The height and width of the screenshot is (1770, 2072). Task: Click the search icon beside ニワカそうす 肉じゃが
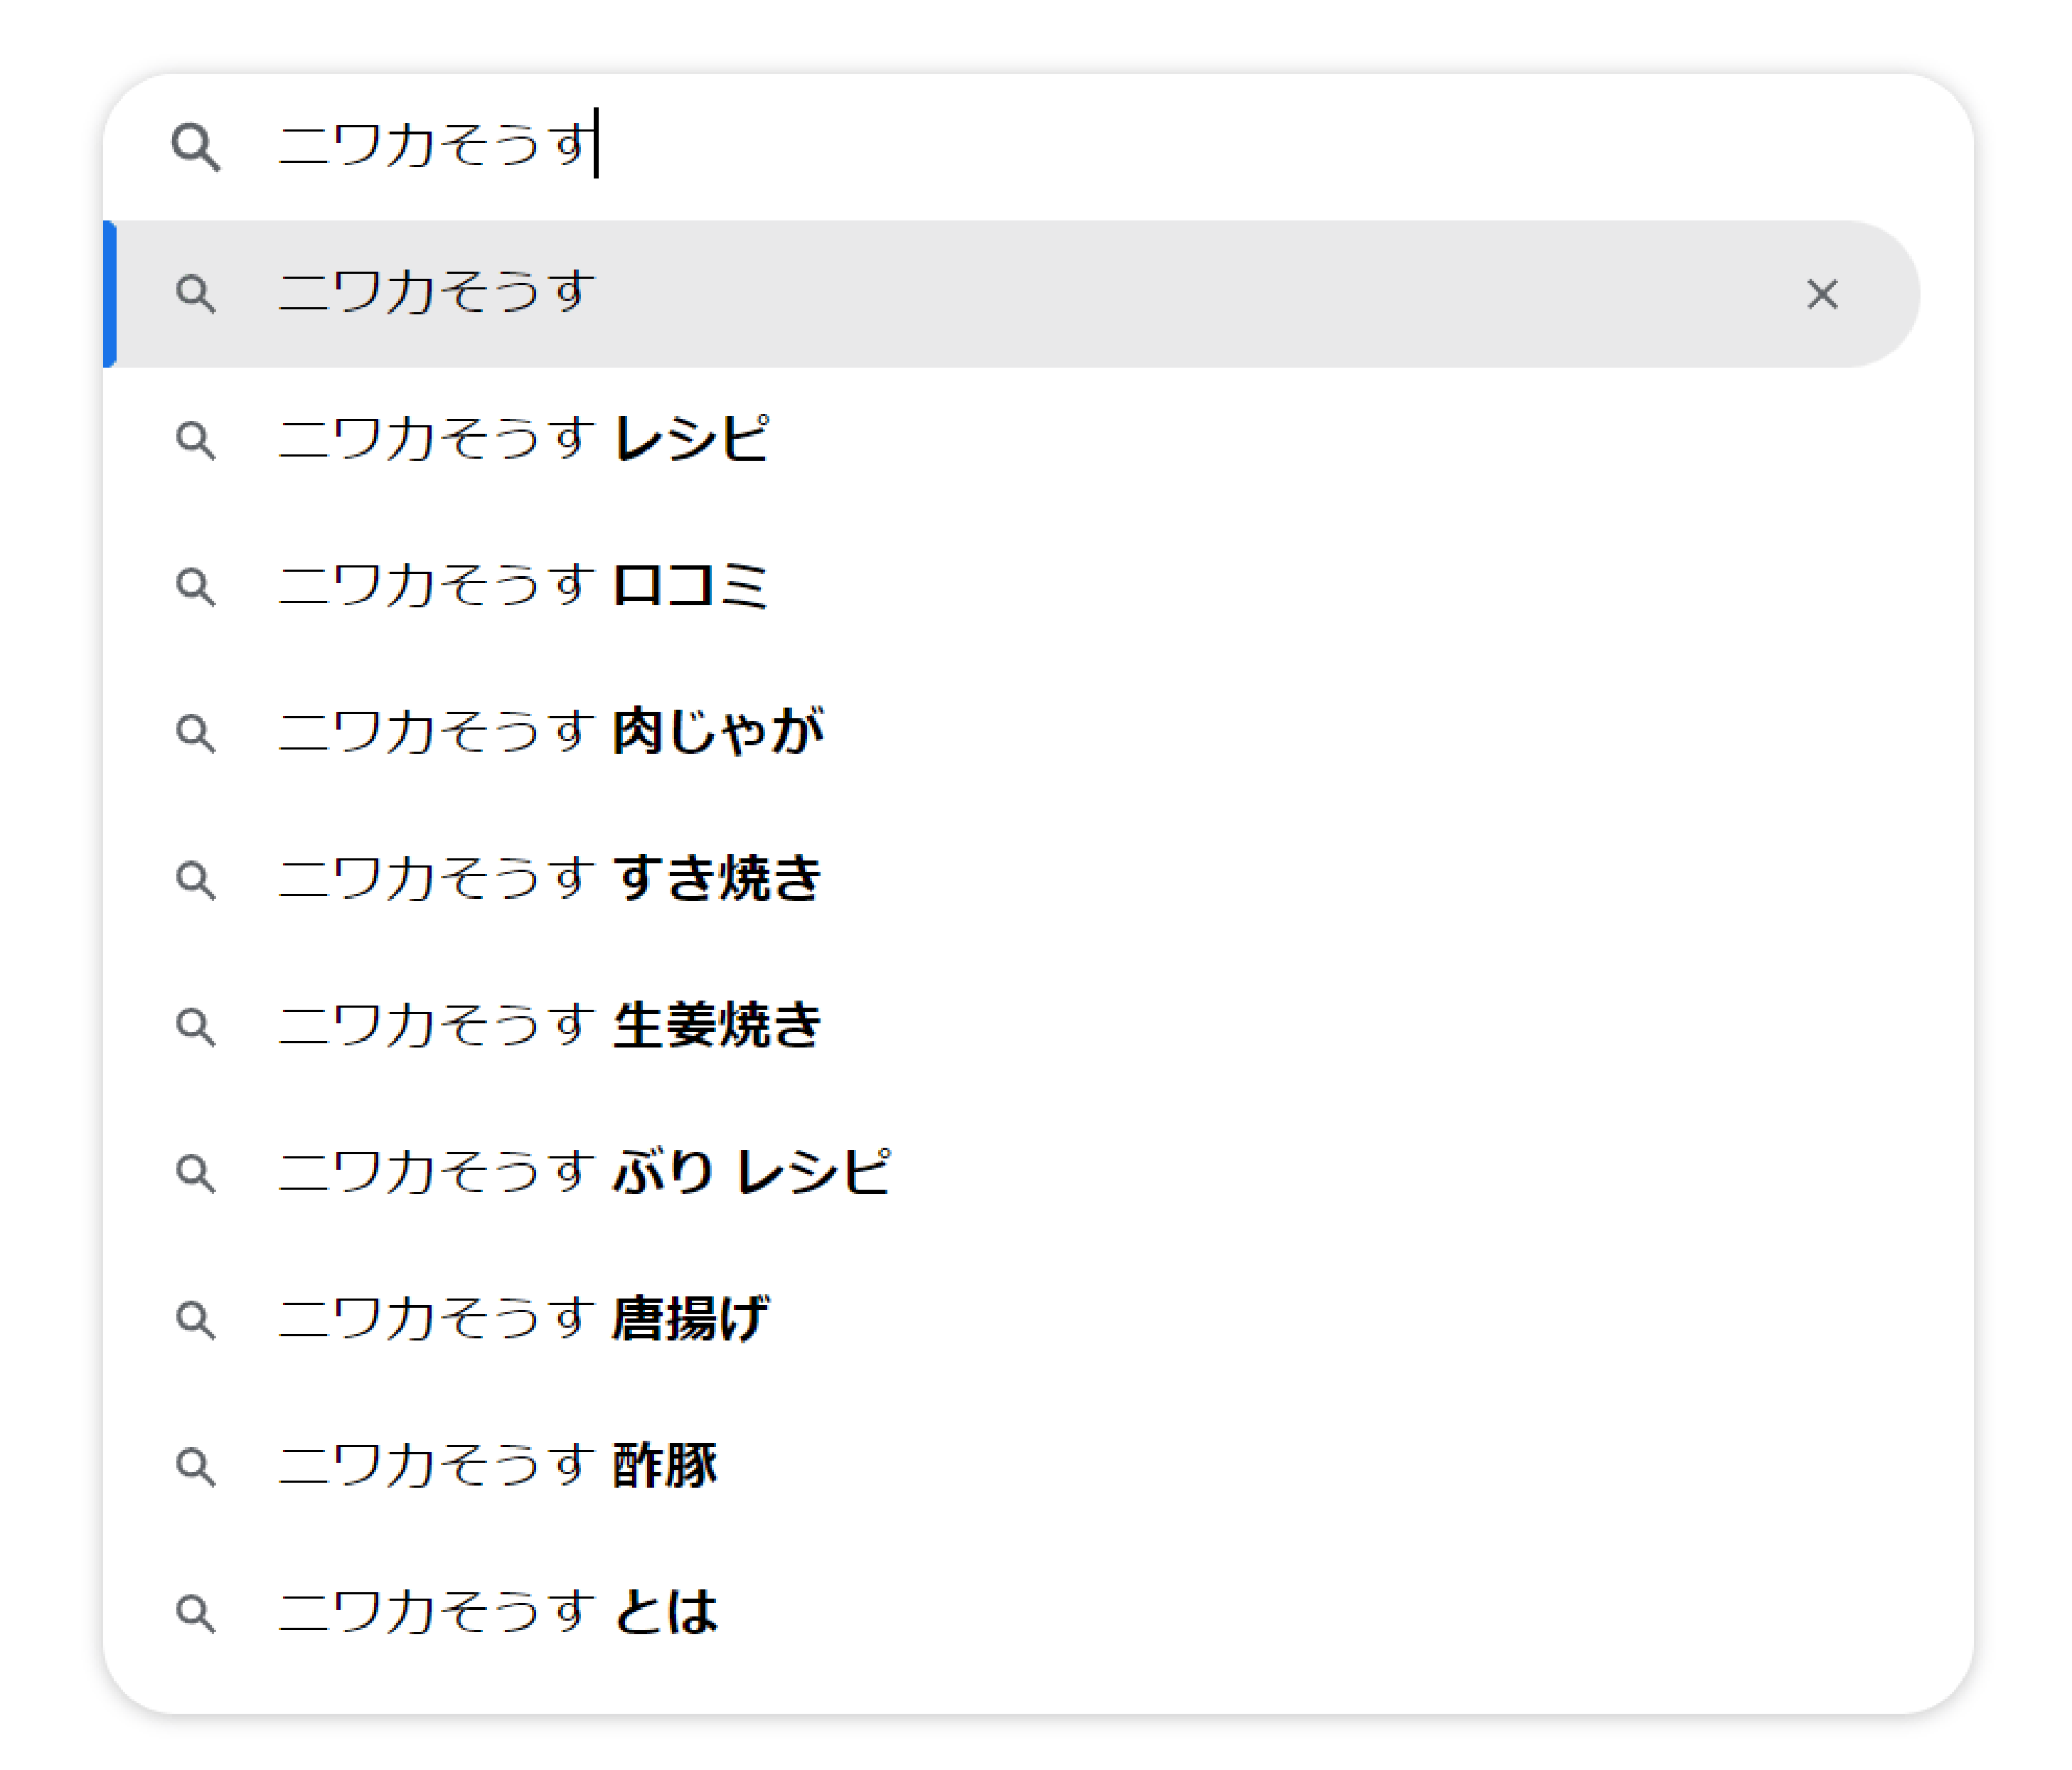coord(195,733)
